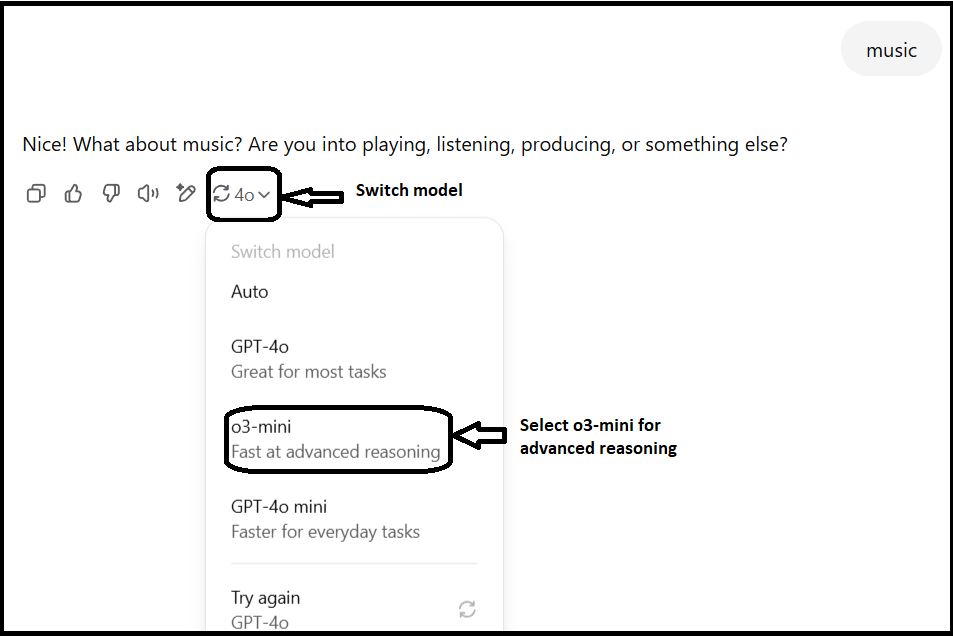
Task: Collapse the model list via the 4o chevron
Action: [x=264, y=195]
